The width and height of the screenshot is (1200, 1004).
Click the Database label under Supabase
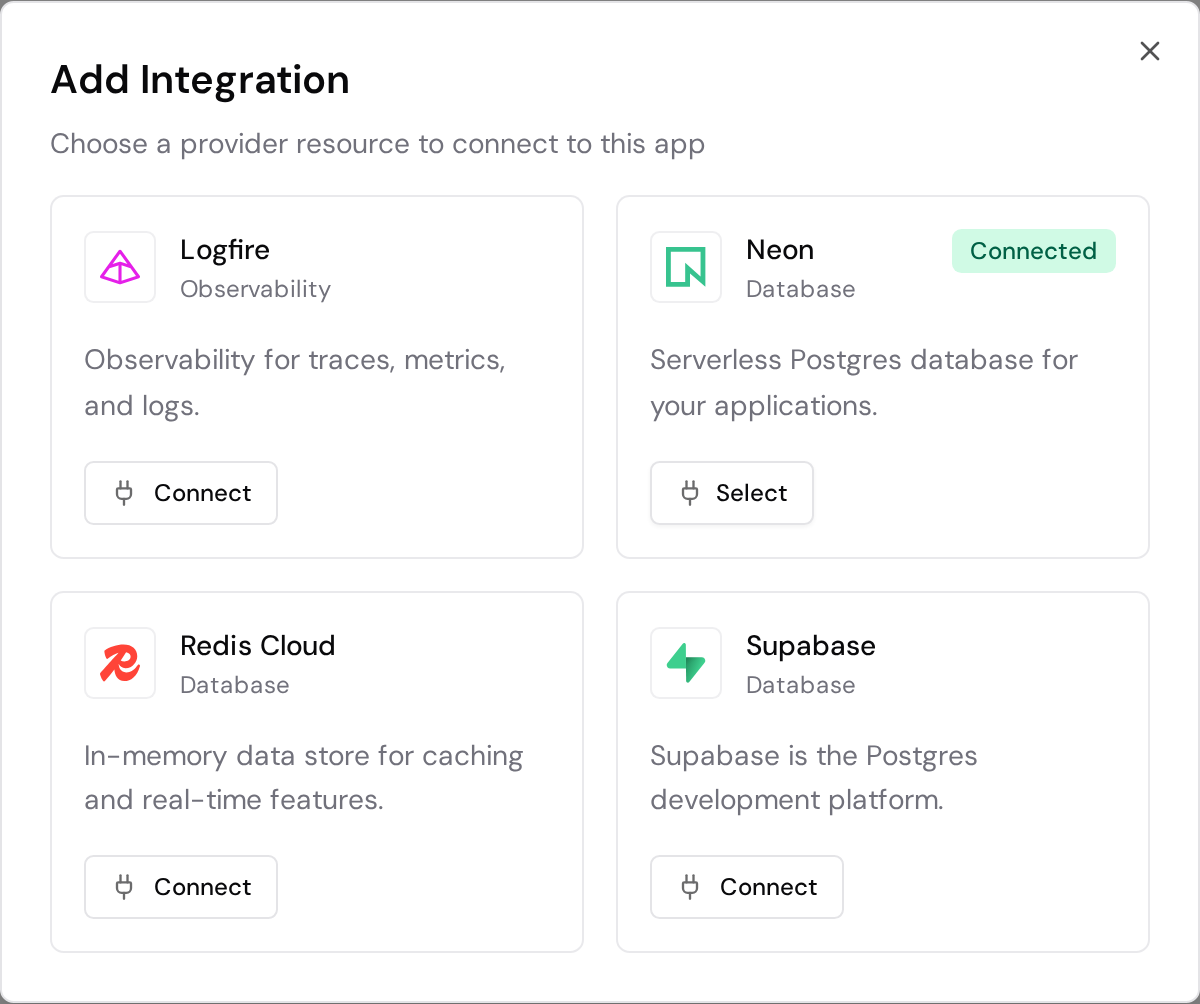pos(801,685)
